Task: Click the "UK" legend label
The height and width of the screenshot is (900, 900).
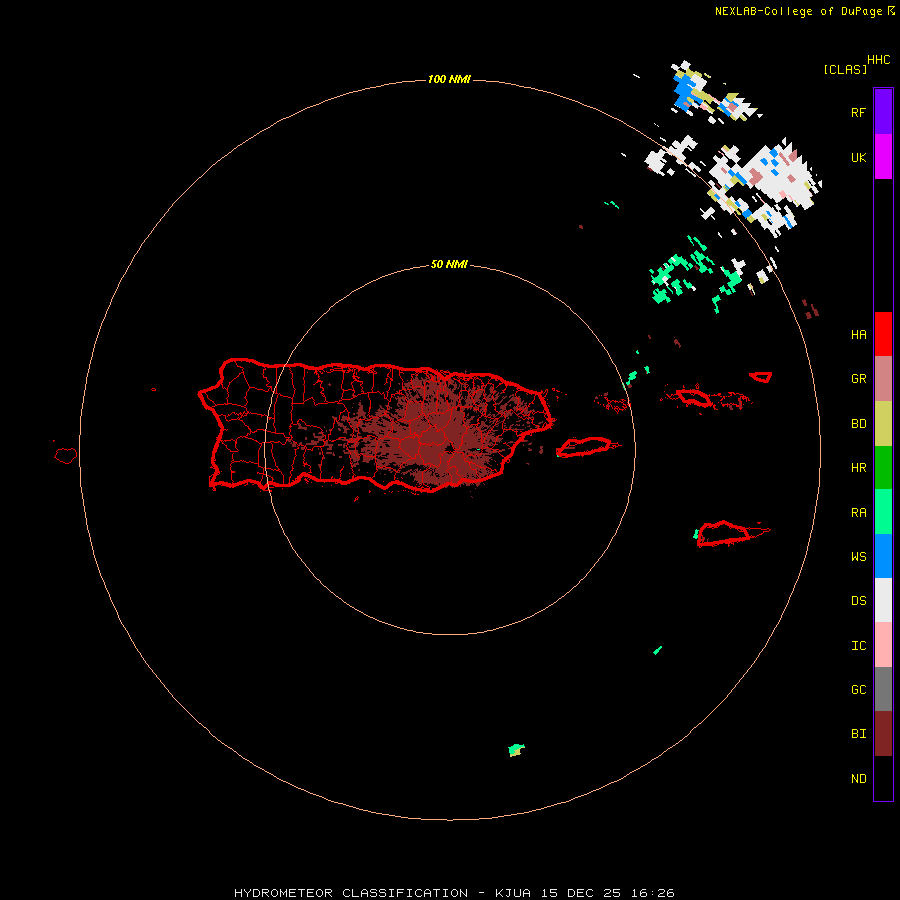Action: [859, 157]
